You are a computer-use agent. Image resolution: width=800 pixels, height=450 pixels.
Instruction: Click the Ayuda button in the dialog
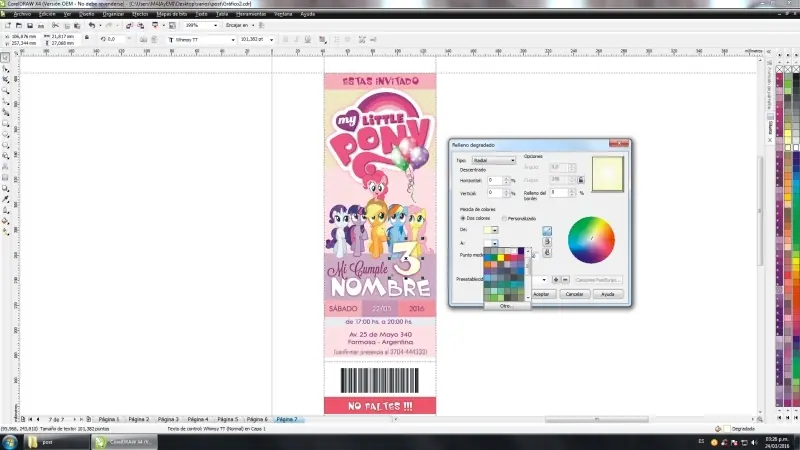coord(608,294)
